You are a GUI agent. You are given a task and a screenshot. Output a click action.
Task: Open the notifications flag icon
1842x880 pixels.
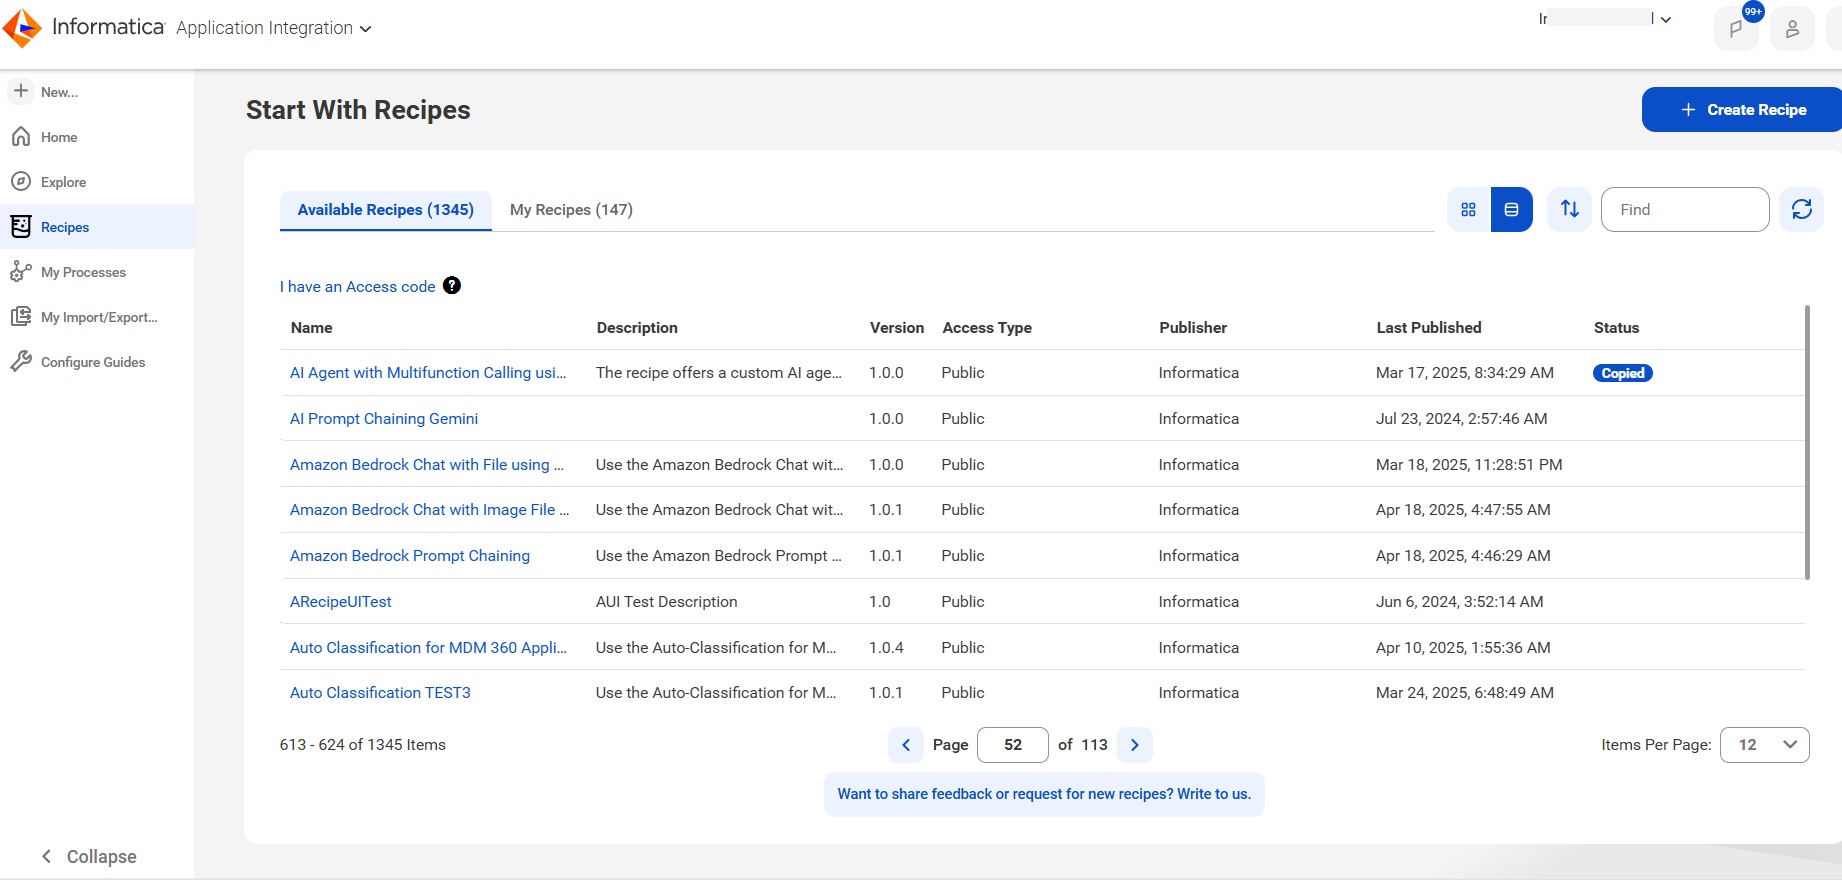(1736, 29)
